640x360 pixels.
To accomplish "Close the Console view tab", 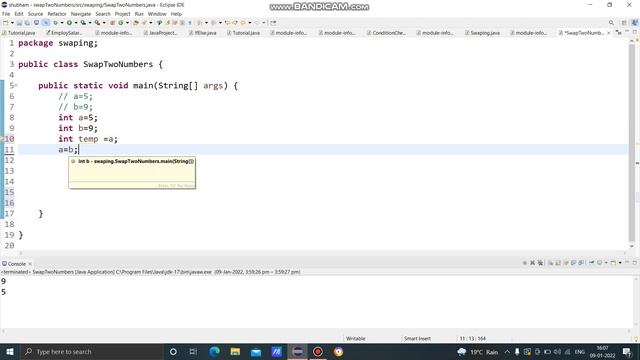I will click(30, 264).
